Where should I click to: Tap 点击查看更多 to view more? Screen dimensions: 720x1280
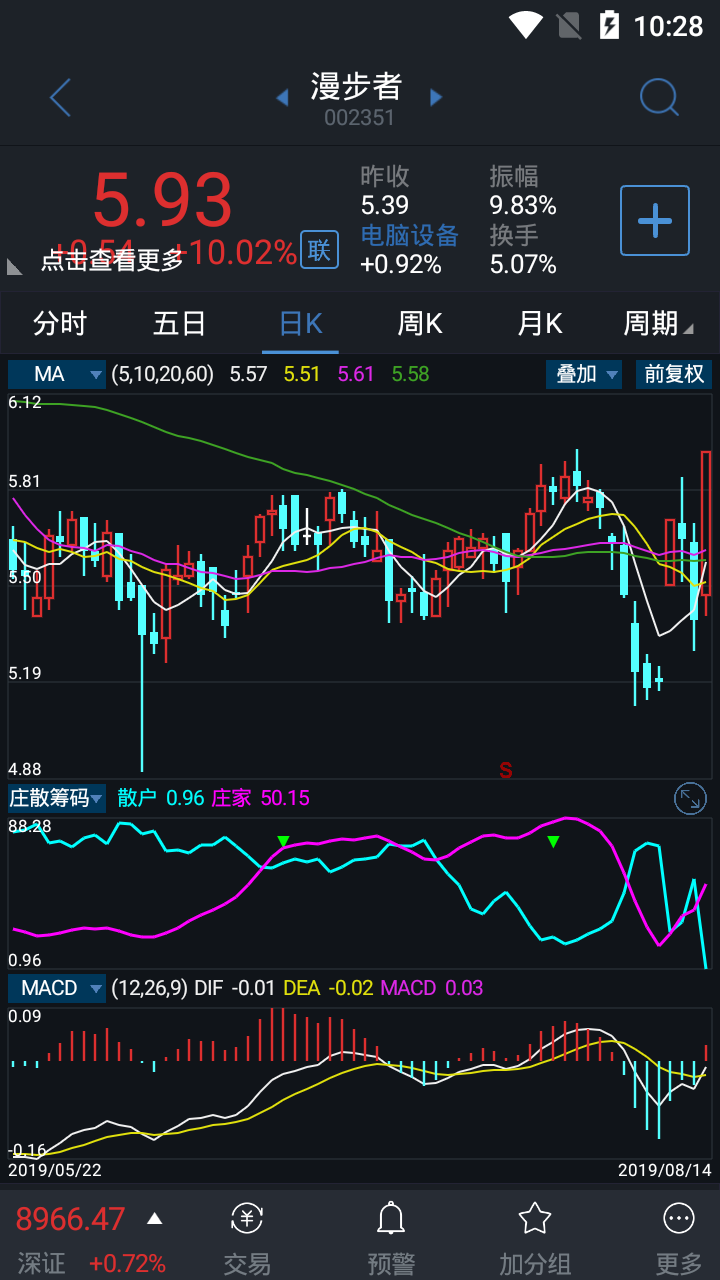[x=112, y=260]
